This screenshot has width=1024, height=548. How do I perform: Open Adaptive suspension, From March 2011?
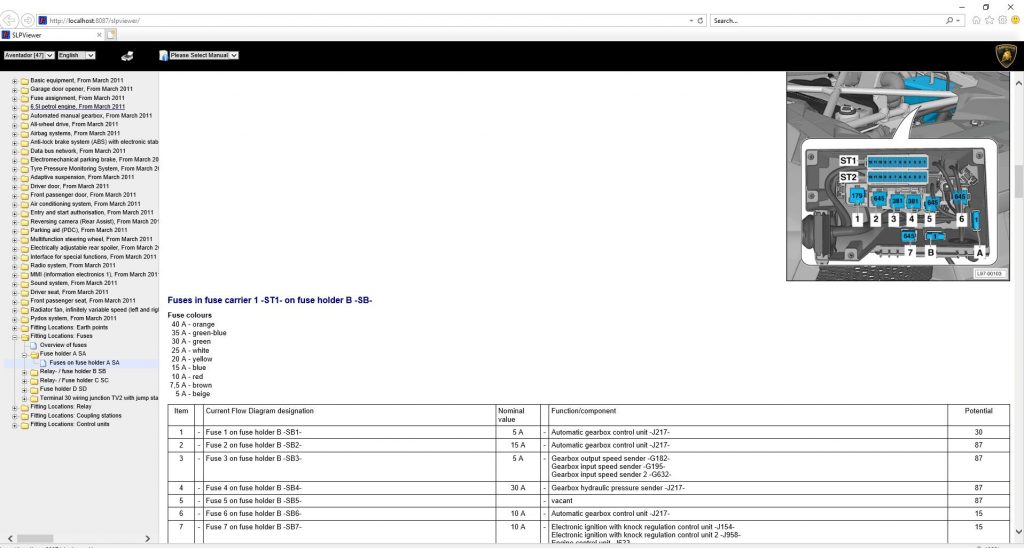click(82, 177)
